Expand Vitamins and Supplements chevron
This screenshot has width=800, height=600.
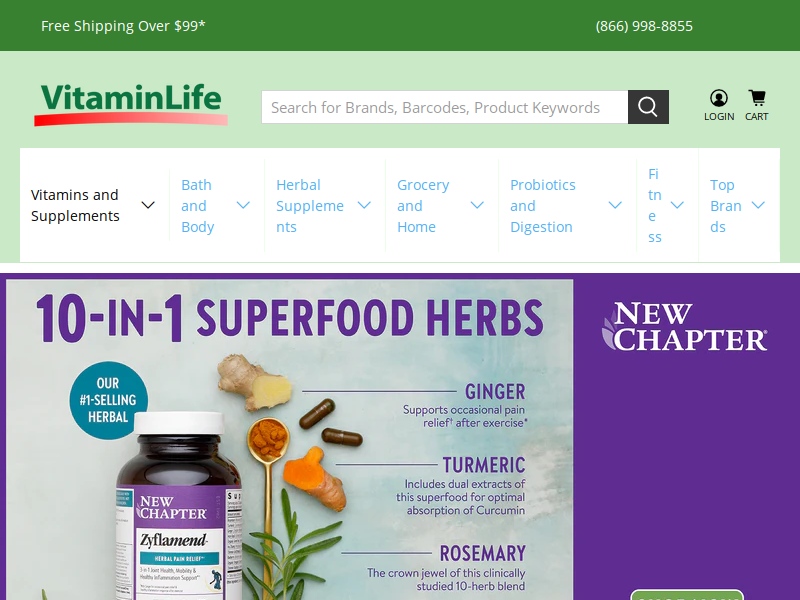[x=148, y=205]
